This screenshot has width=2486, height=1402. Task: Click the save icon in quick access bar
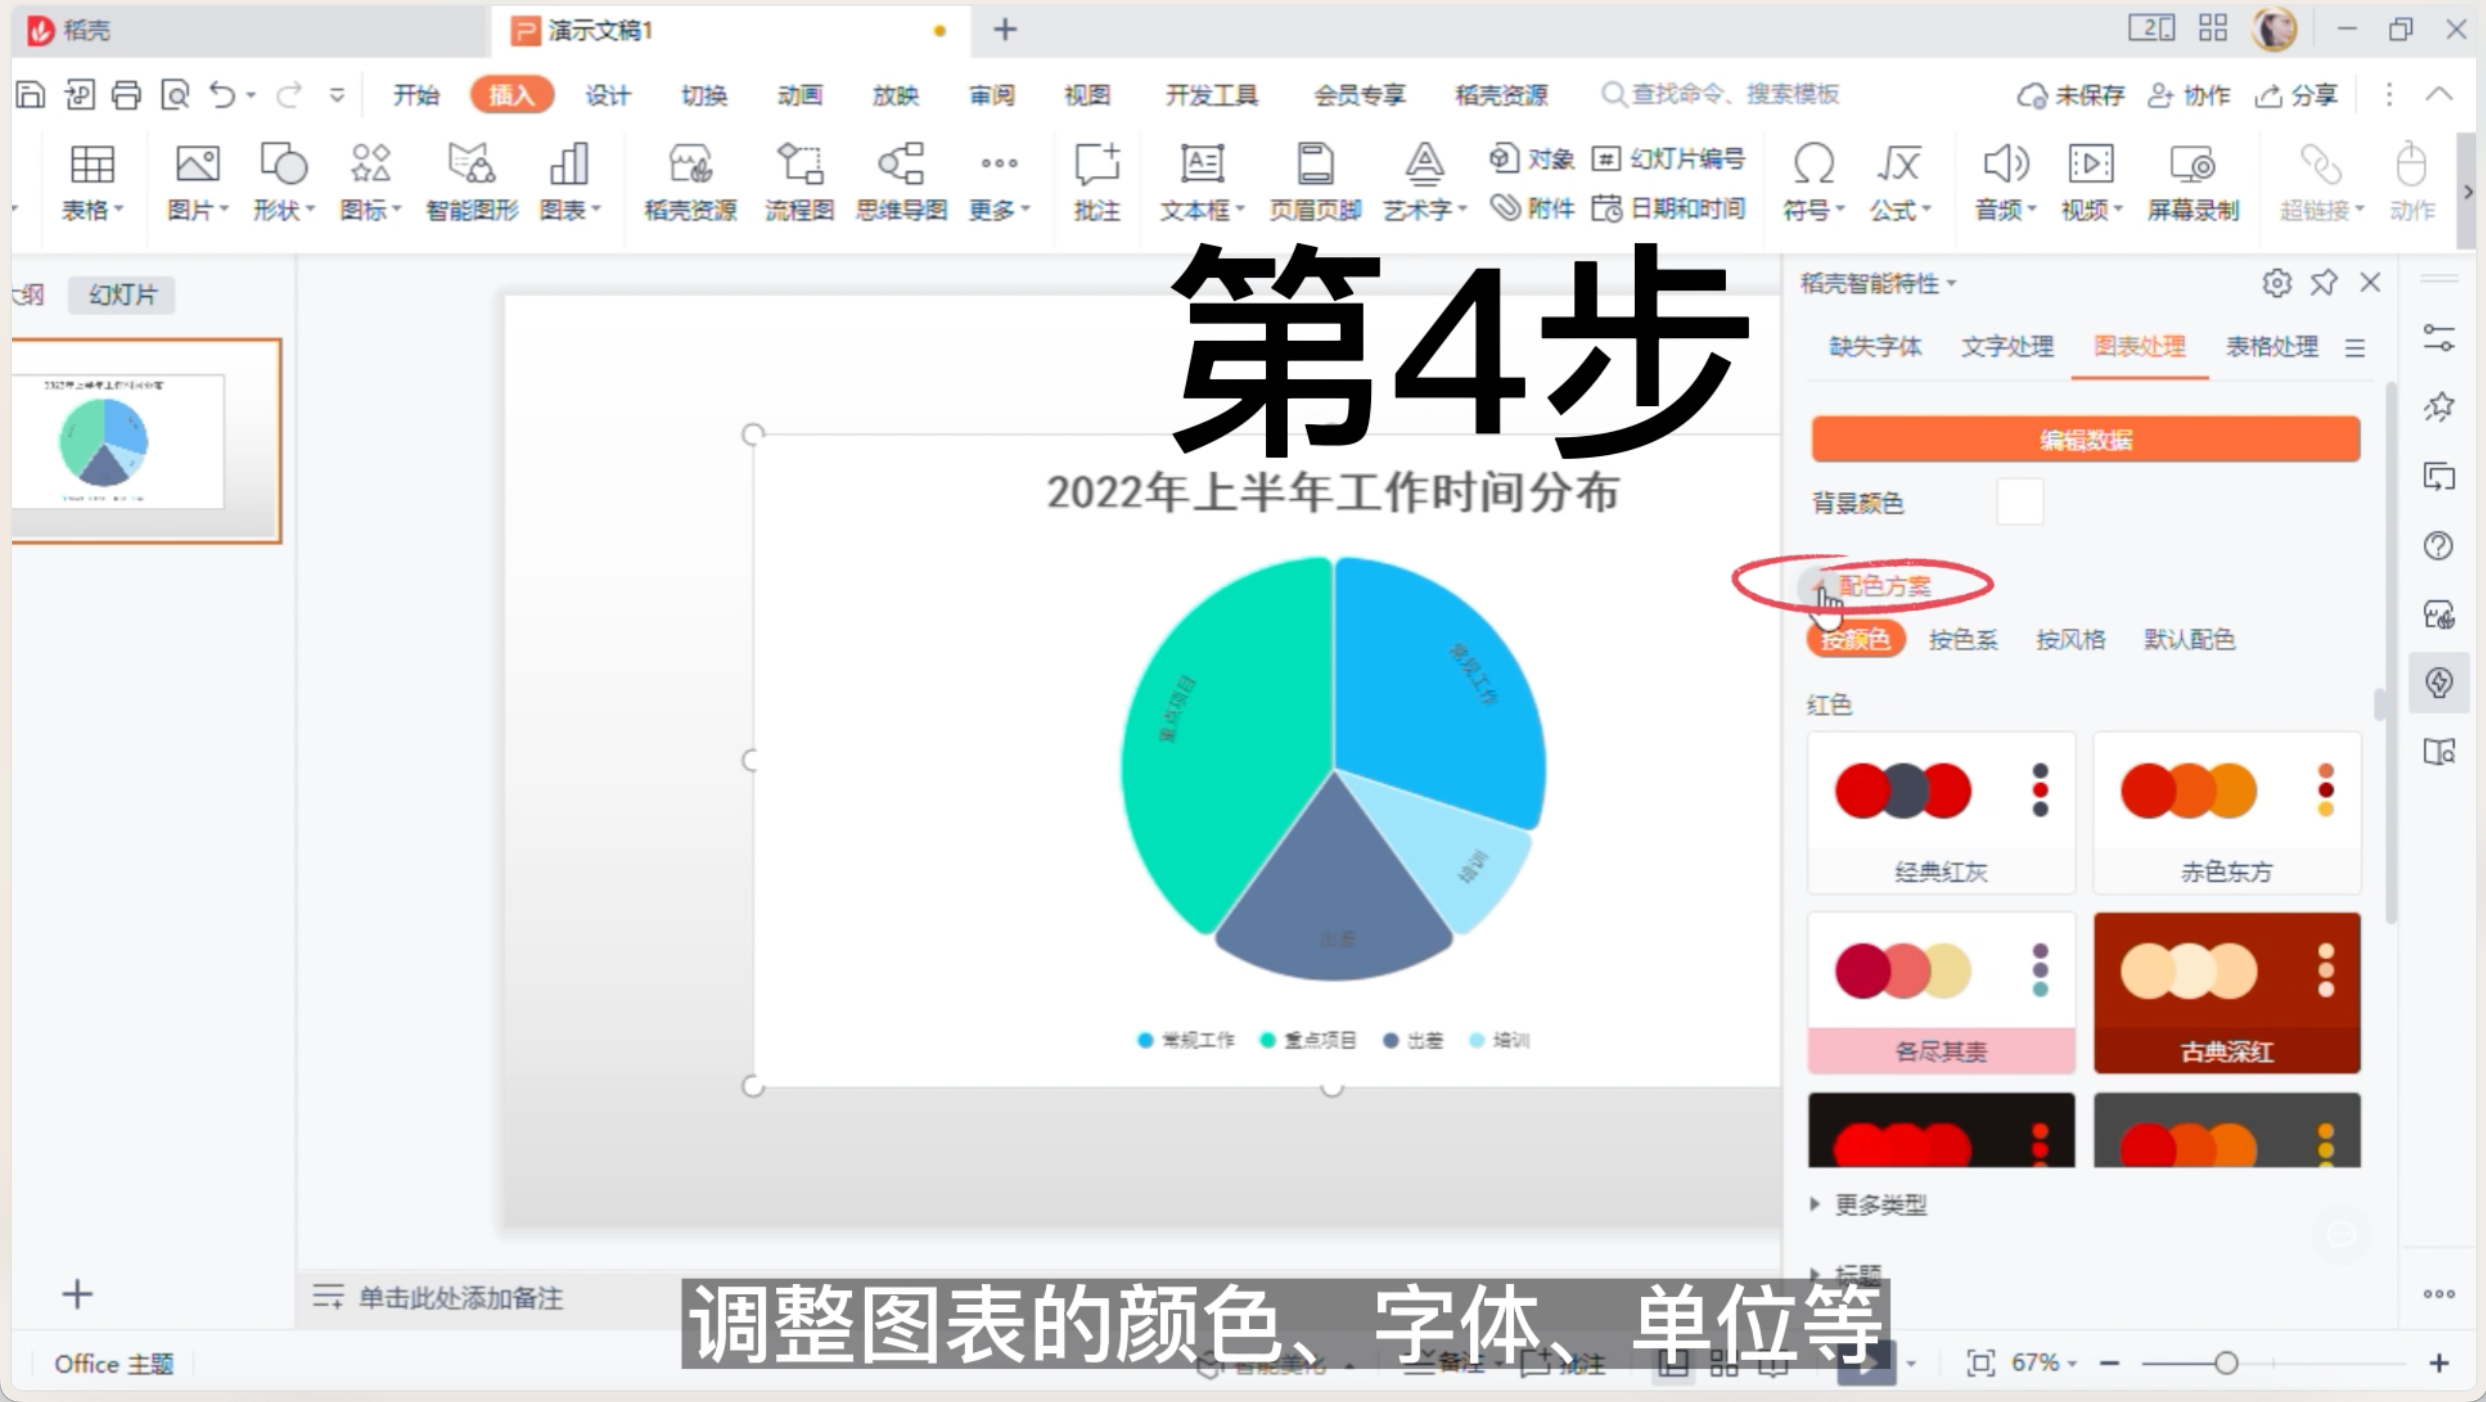(31, 95)
